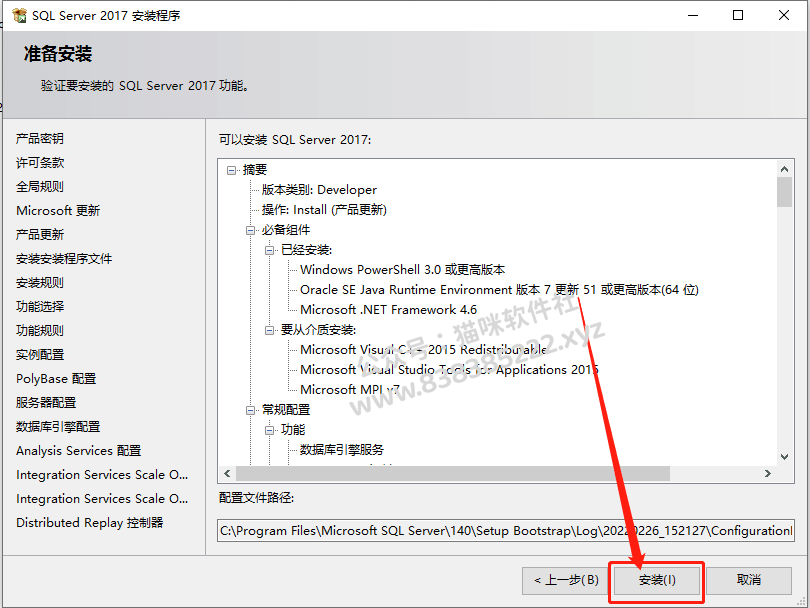Image resolution: width=810 pixels, height=608 pixels.
Task: Select the 数据库引擎服务 row
Action: [x=342, y=450]
